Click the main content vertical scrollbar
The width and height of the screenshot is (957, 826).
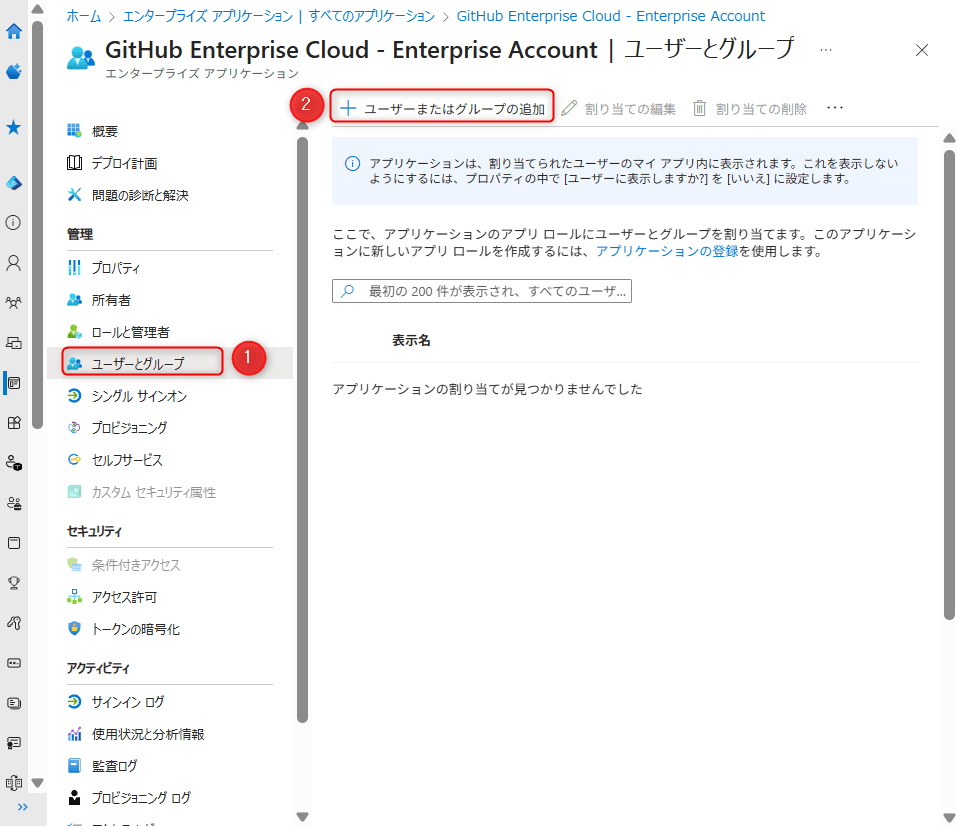coord(949,385)
